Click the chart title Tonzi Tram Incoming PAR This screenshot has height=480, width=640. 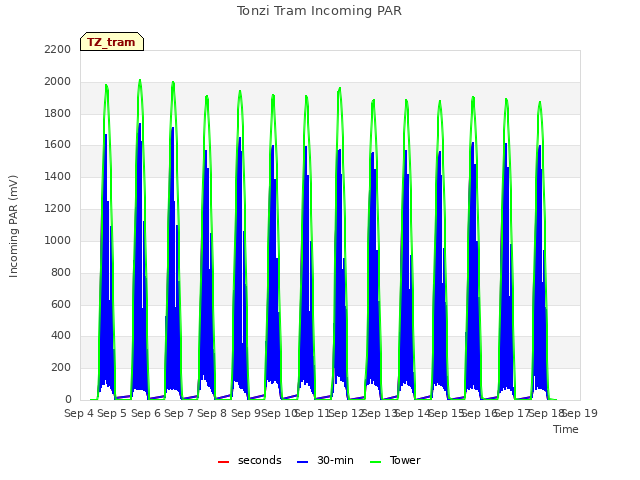[x=319, y=11]
